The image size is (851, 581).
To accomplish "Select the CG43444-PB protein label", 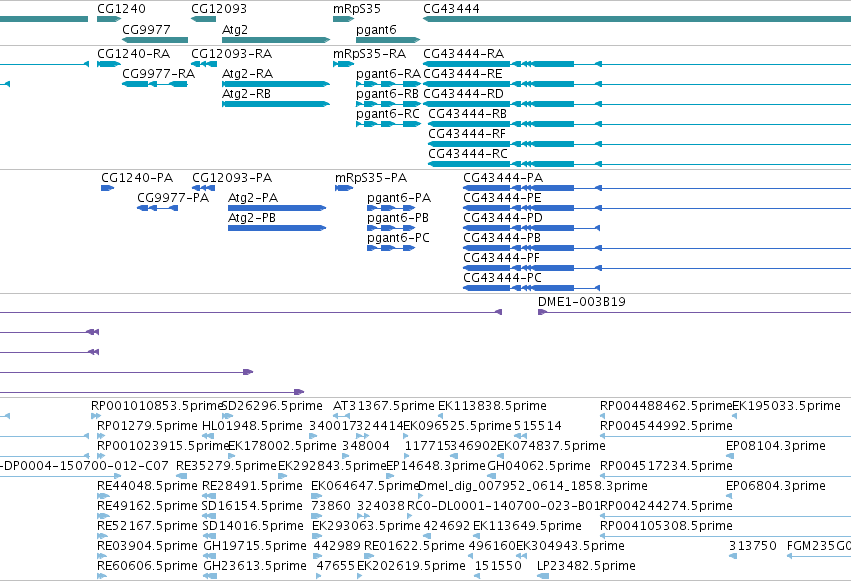I will pyautogui.click(x=502, y=238).
